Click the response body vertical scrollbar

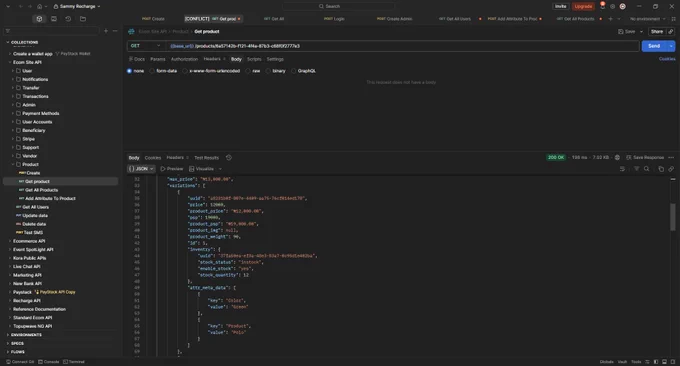point(673,218)
